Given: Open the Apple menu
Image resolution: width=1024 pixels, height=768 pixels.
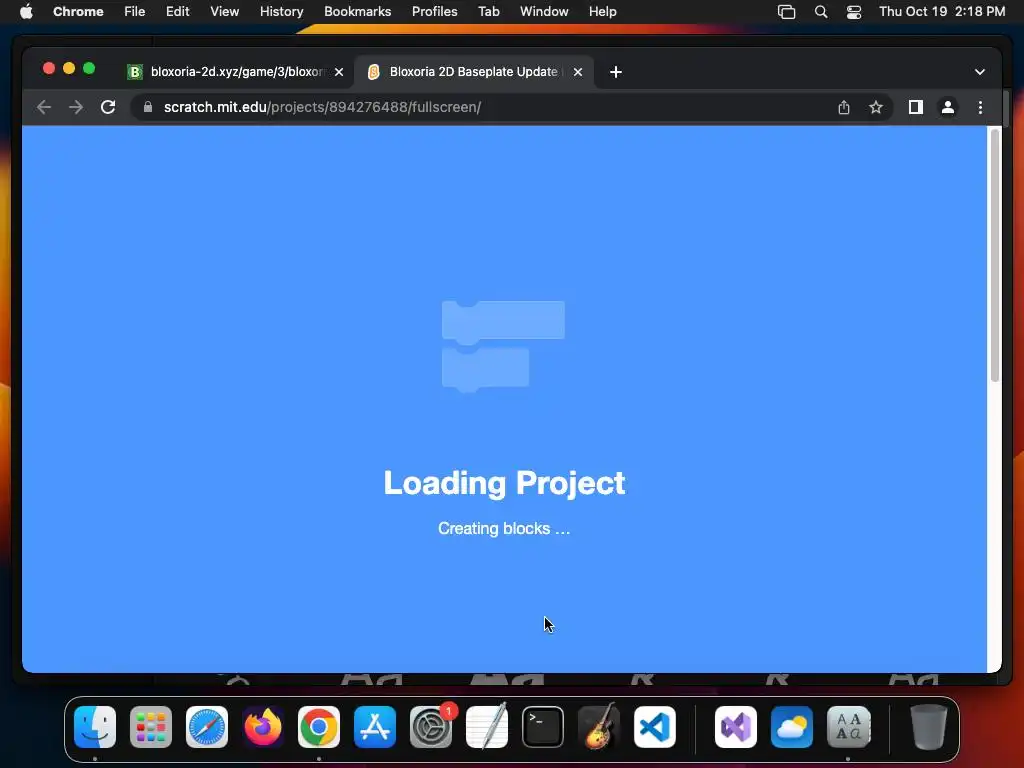Looking at the screenshot, I should pos(26,12).
